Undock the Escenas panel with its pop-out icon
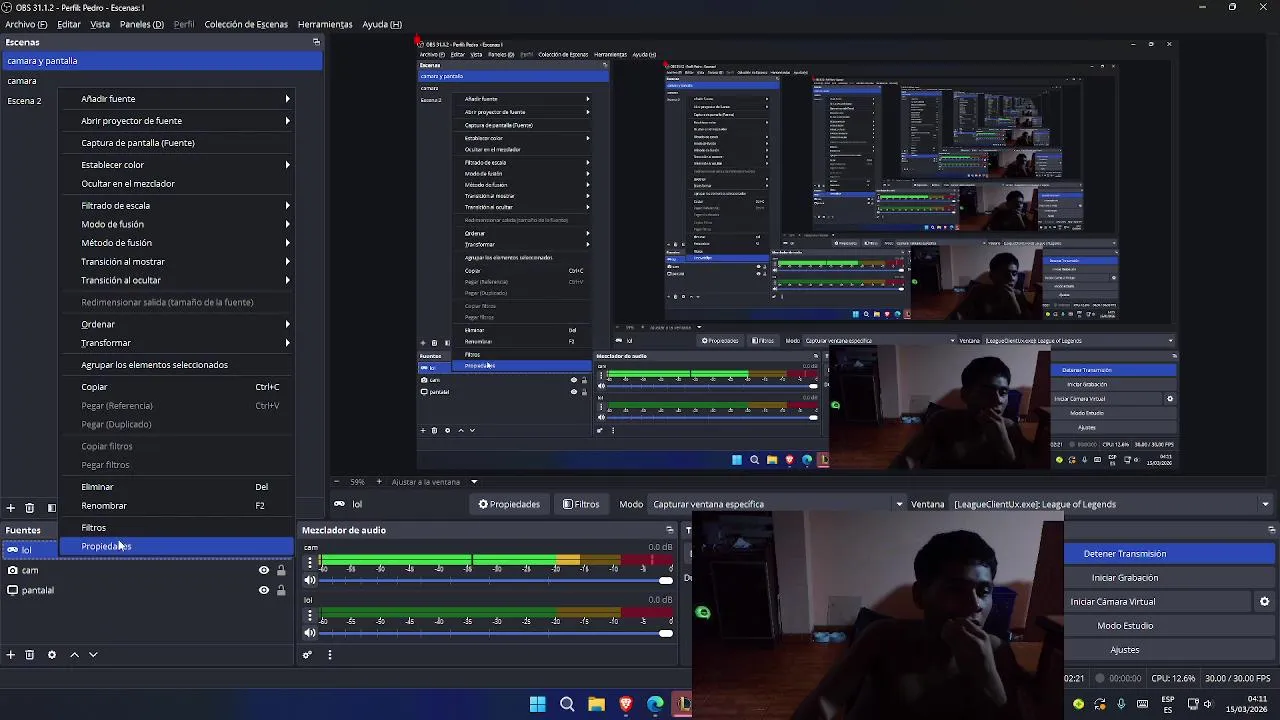Image resolution: width=1280 pixels, height=720 pixels. [316, 42]
